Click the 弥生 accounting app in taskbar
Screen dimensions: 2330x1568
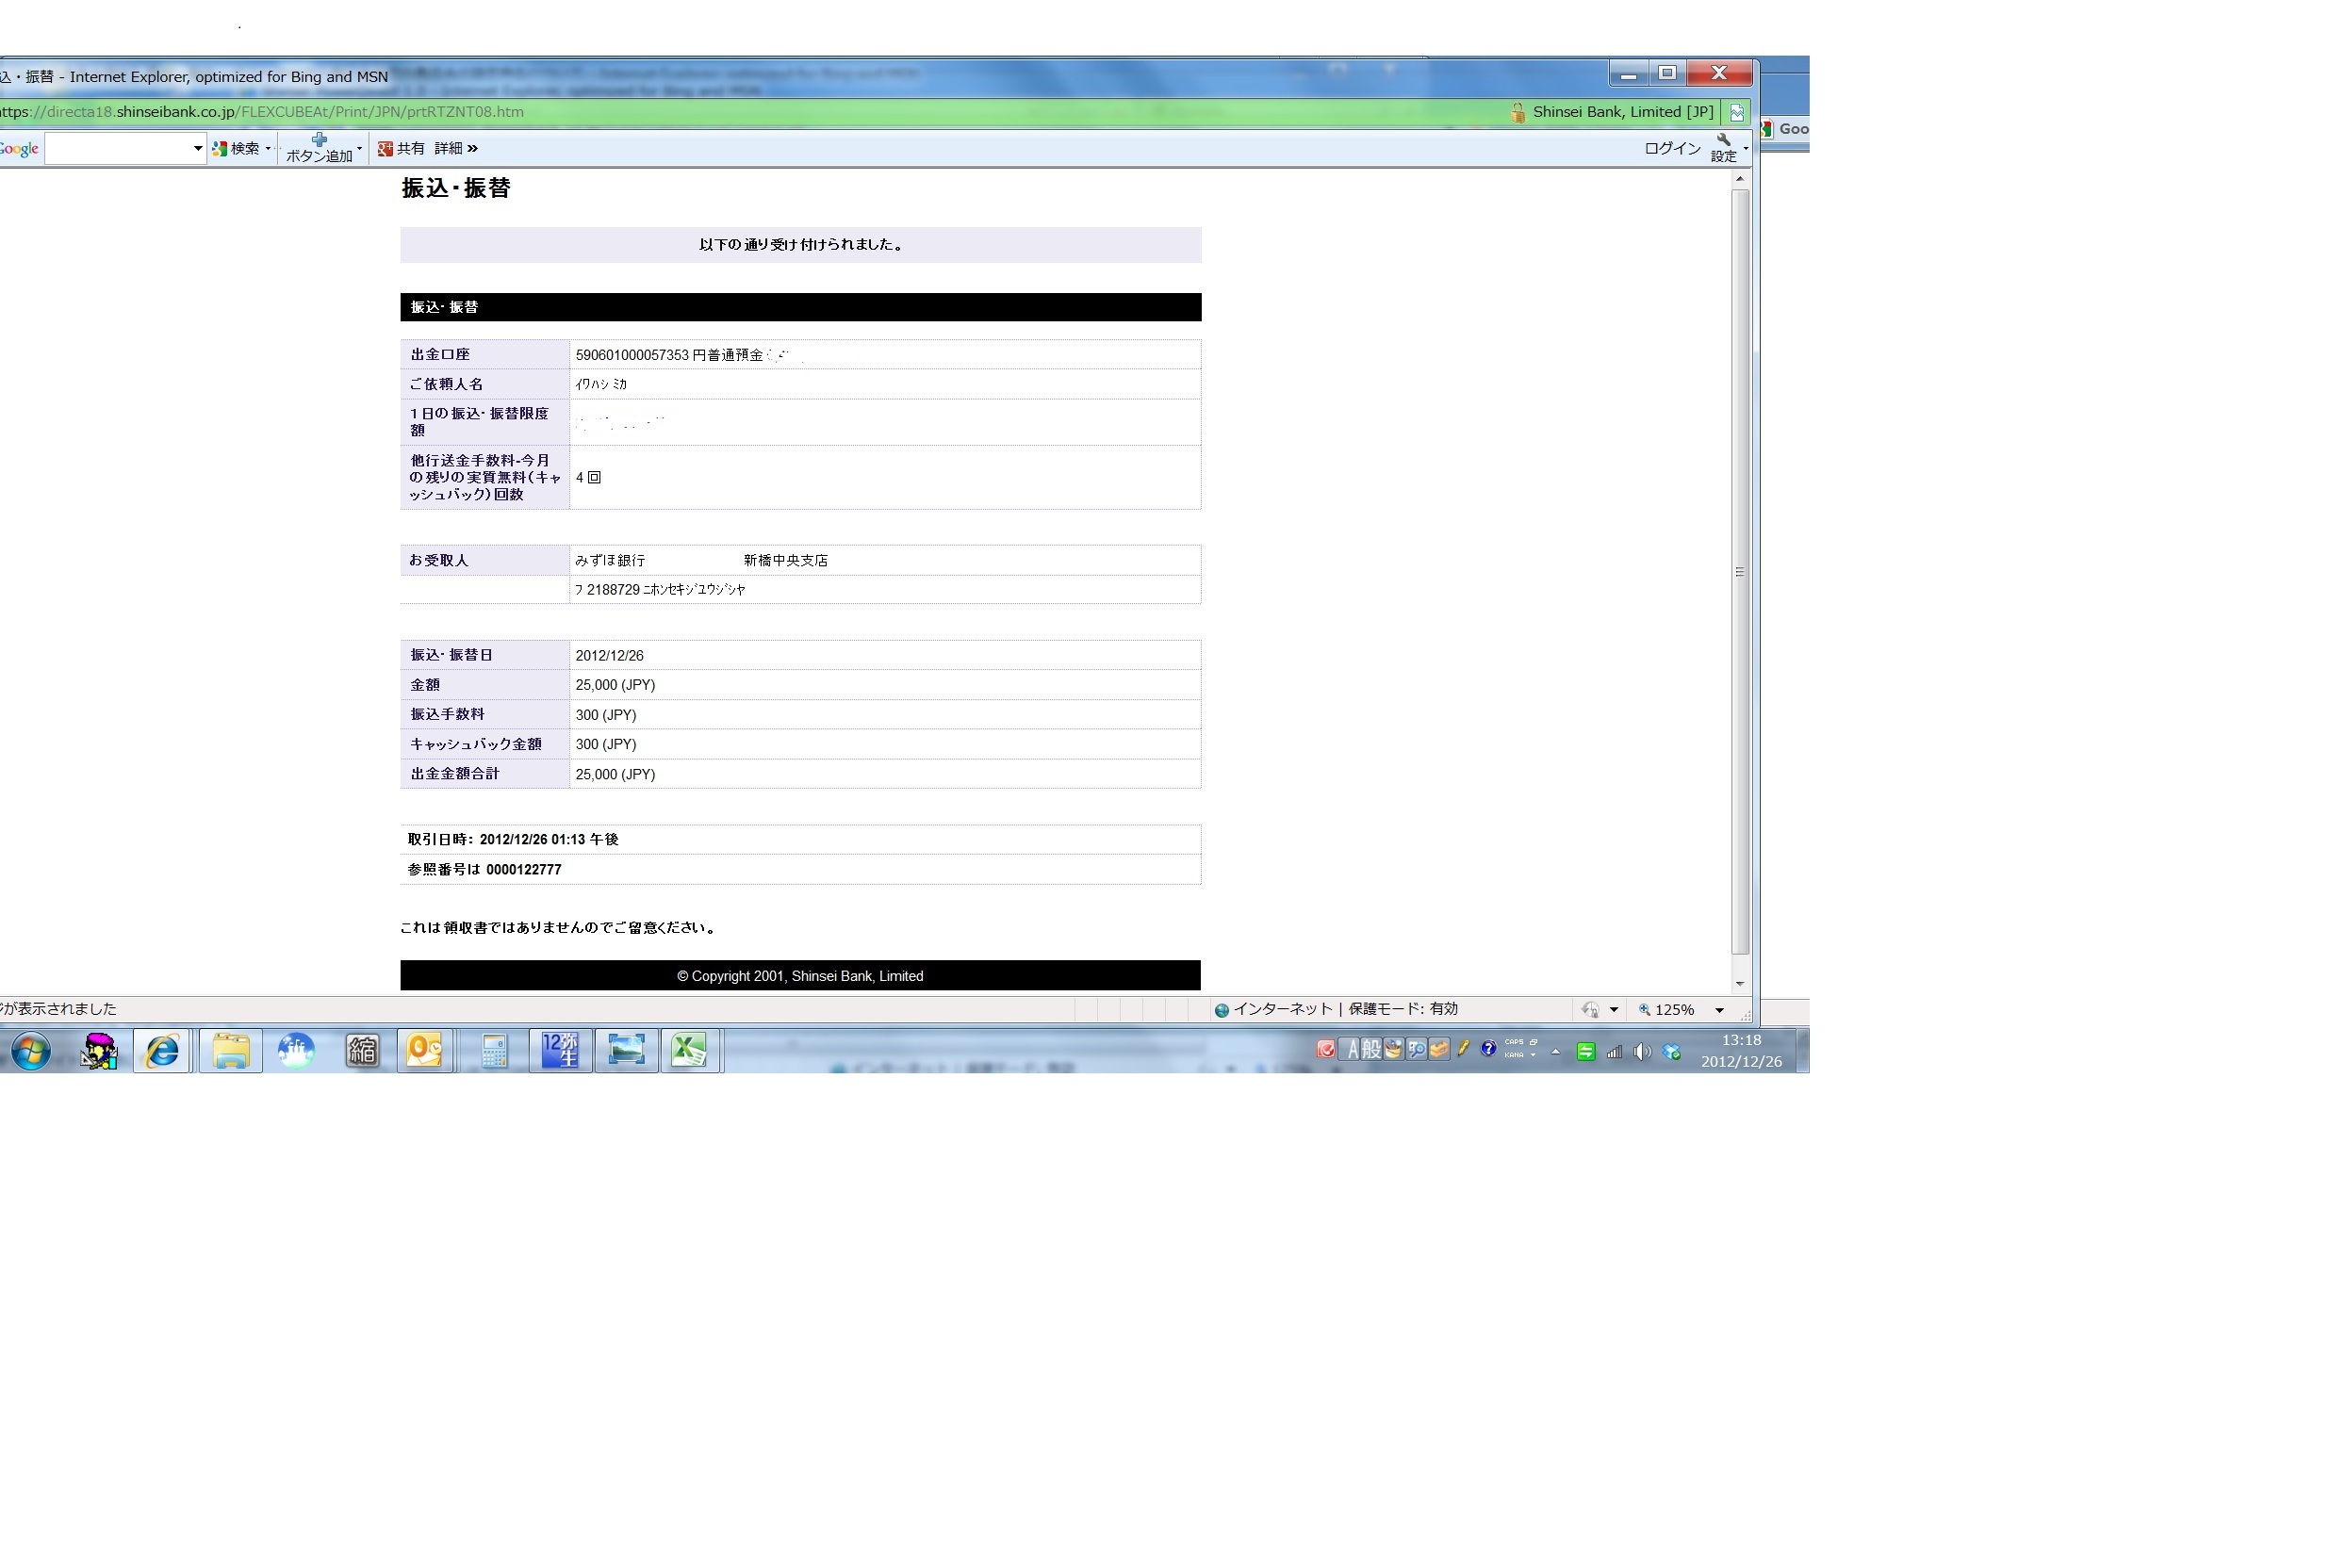(560, 1051)
